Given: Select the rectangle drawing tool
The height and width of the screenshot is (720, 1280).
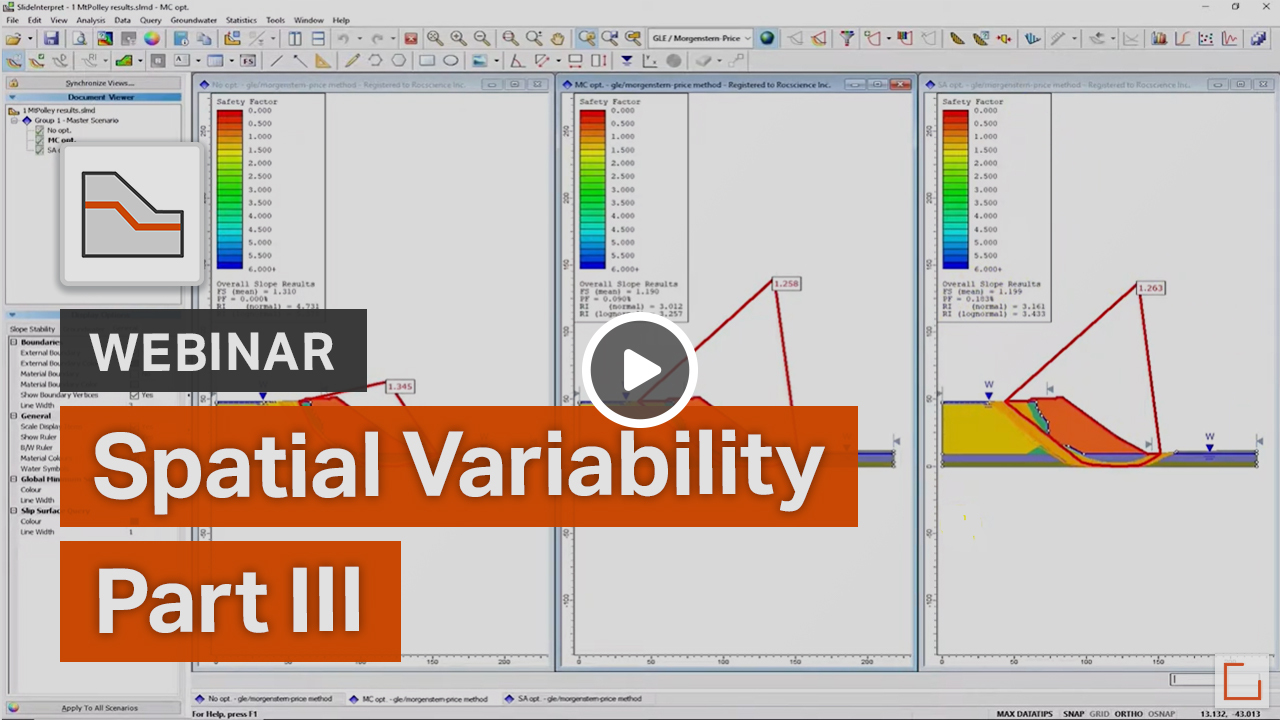Looking at the screenshot, I should pos(426,60).
